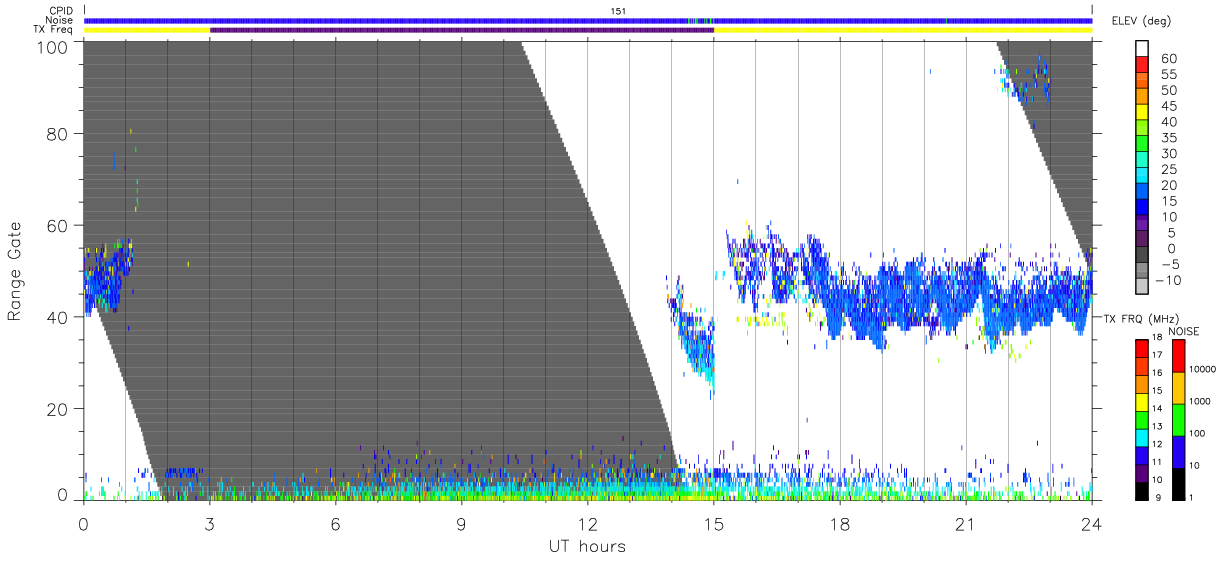Click the CPID value 151
Image resolution: width=1228 pixels, height=567 pixels.
[x=618, y=11]
